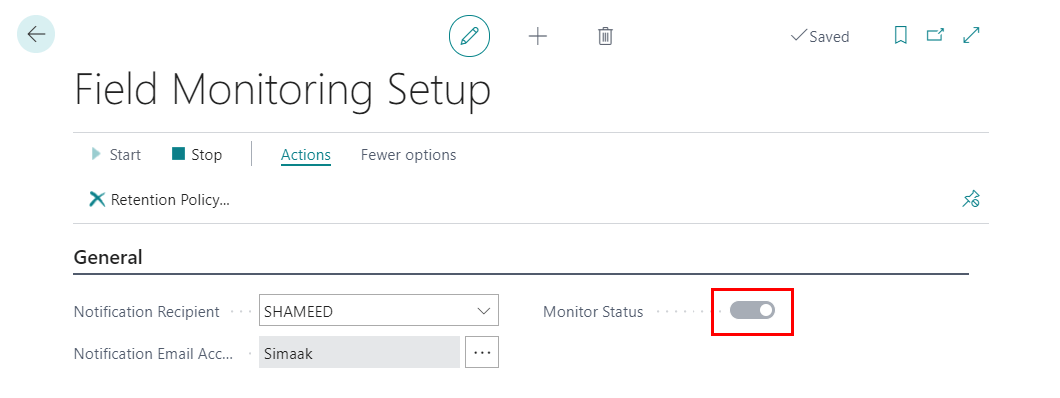
Task: Click the pencil edit icon
Action: point(469,36)
